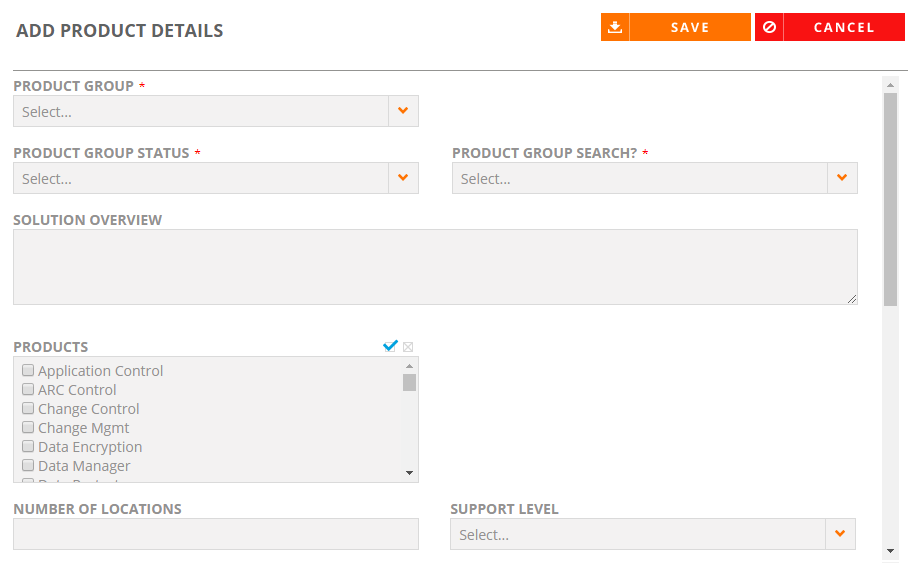Enable the Data Encryption checkbox

tap(28, 446)
